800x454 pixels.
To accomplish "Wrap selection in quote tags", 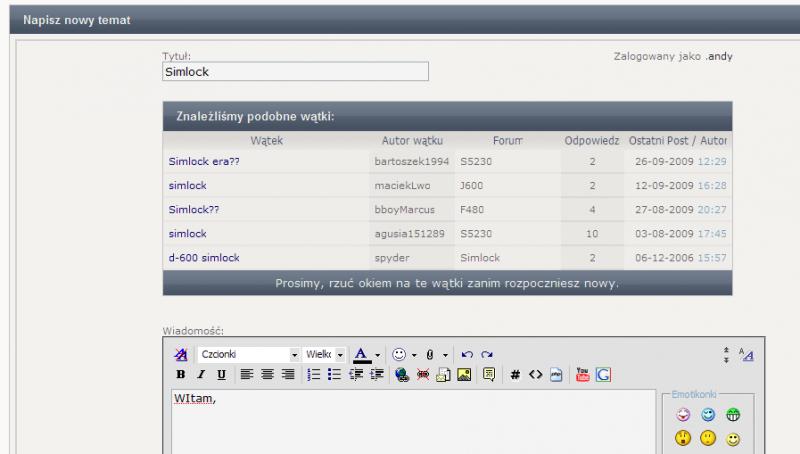I will [489, 374].
